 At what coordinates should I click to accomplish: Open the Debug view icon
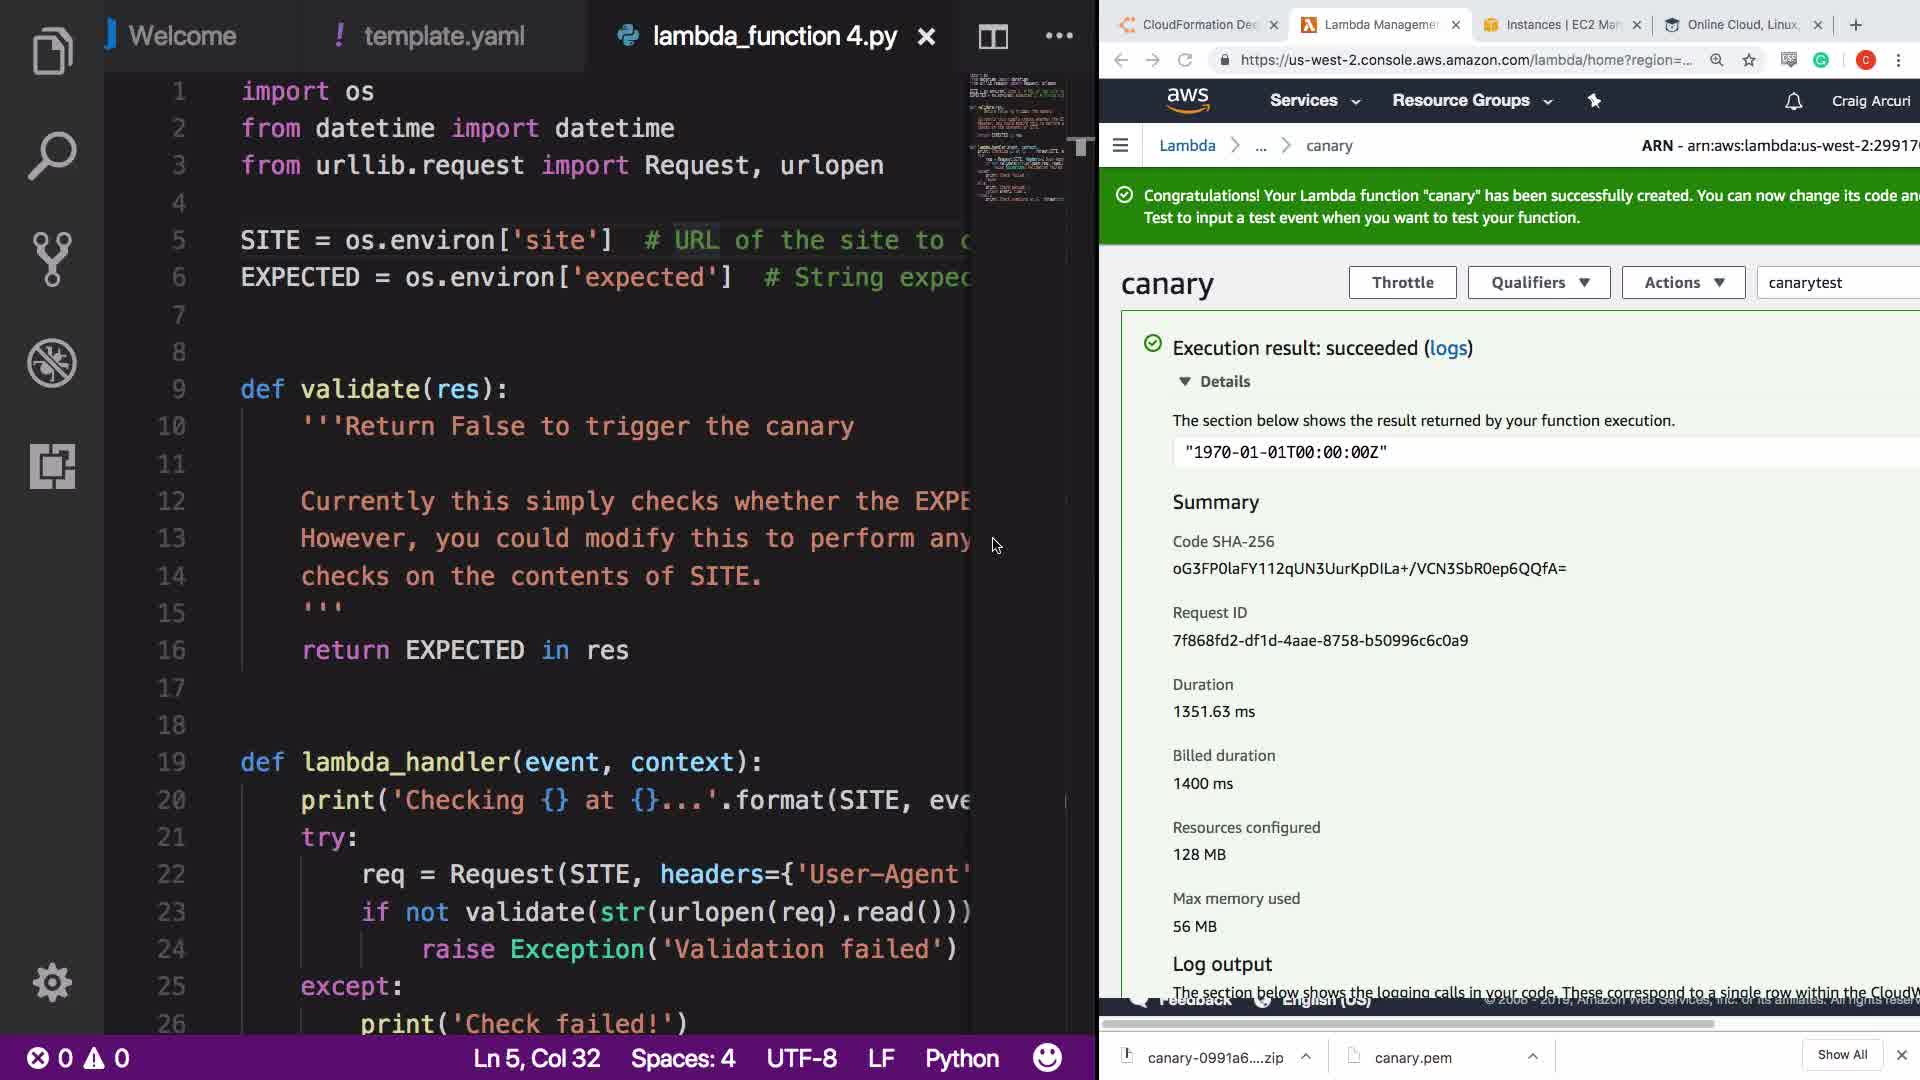click(x=52, y=363)
